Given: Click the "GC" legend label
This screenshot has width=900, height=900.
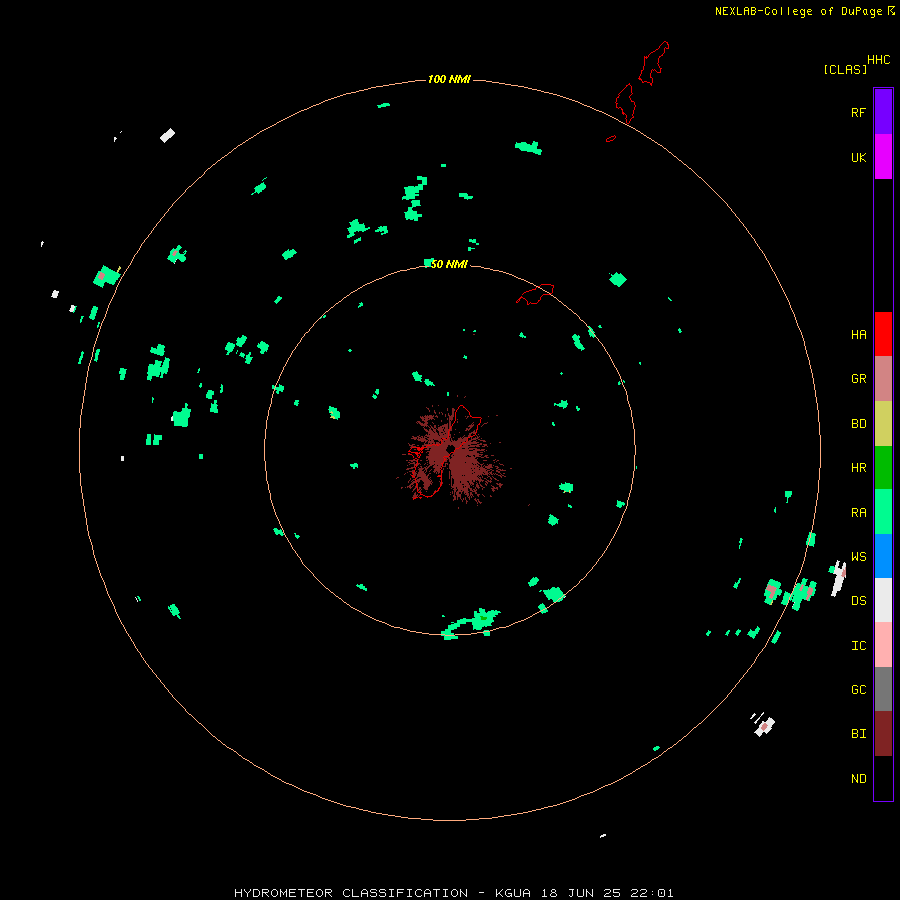Looking at the screenshot, I should pos(858,690).
